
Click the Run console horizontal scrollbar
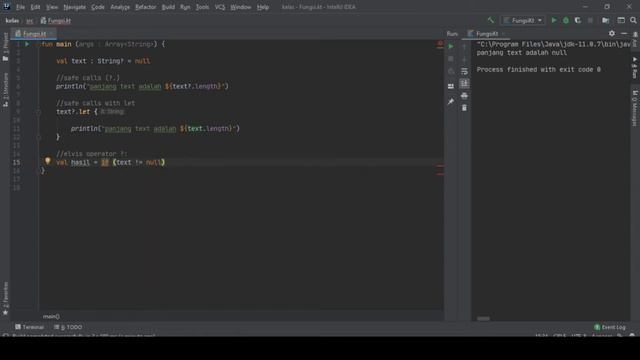[483, 318]
